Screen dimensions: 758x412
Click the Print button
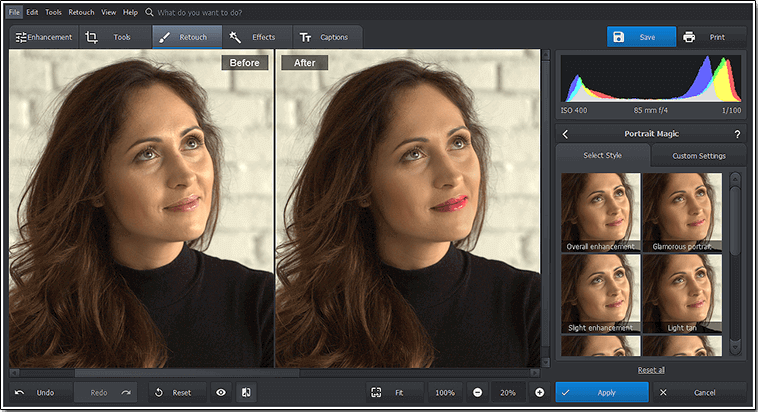pyautogui.click(x=712, y=37)
